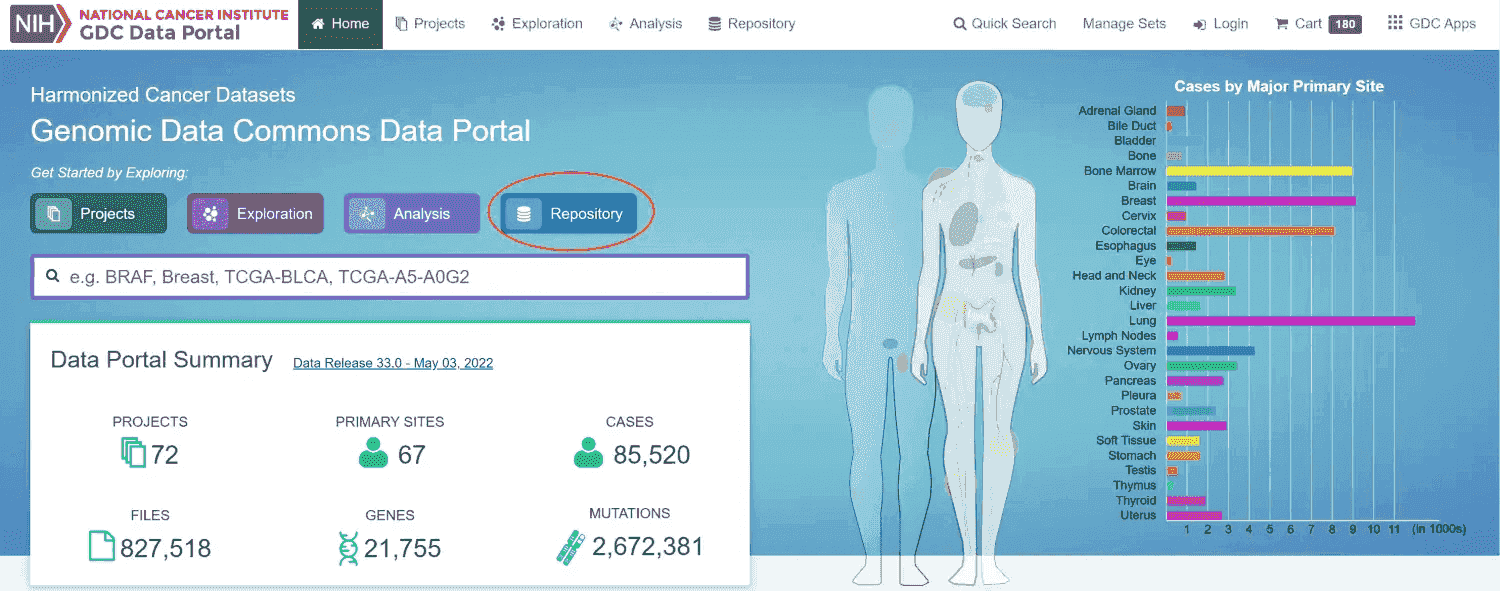Click the Exploration button under Get Started
Image resolution: width=1500 pixels, height=591 pixels.
tap(255, 213)
